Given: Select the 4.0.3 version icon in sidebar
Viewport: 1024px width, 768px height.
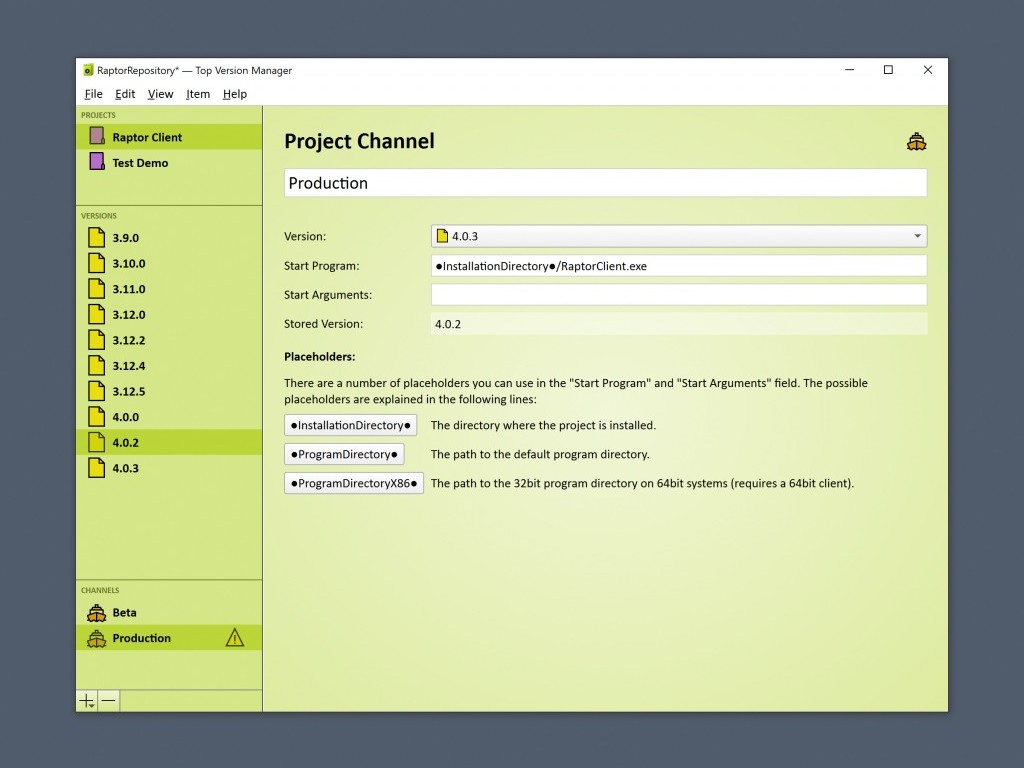Looking at the screenshot, I should pyautogui.click(x=97, y=468).
